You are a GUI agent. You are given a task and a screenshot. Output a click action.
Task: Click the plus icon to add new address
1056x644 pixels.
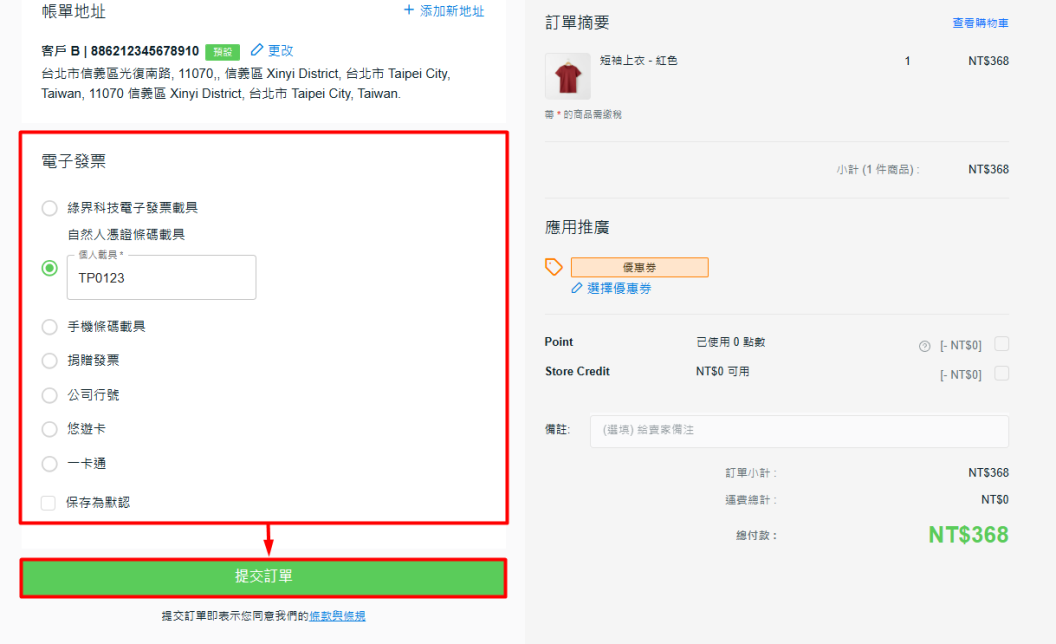(408, 10)
